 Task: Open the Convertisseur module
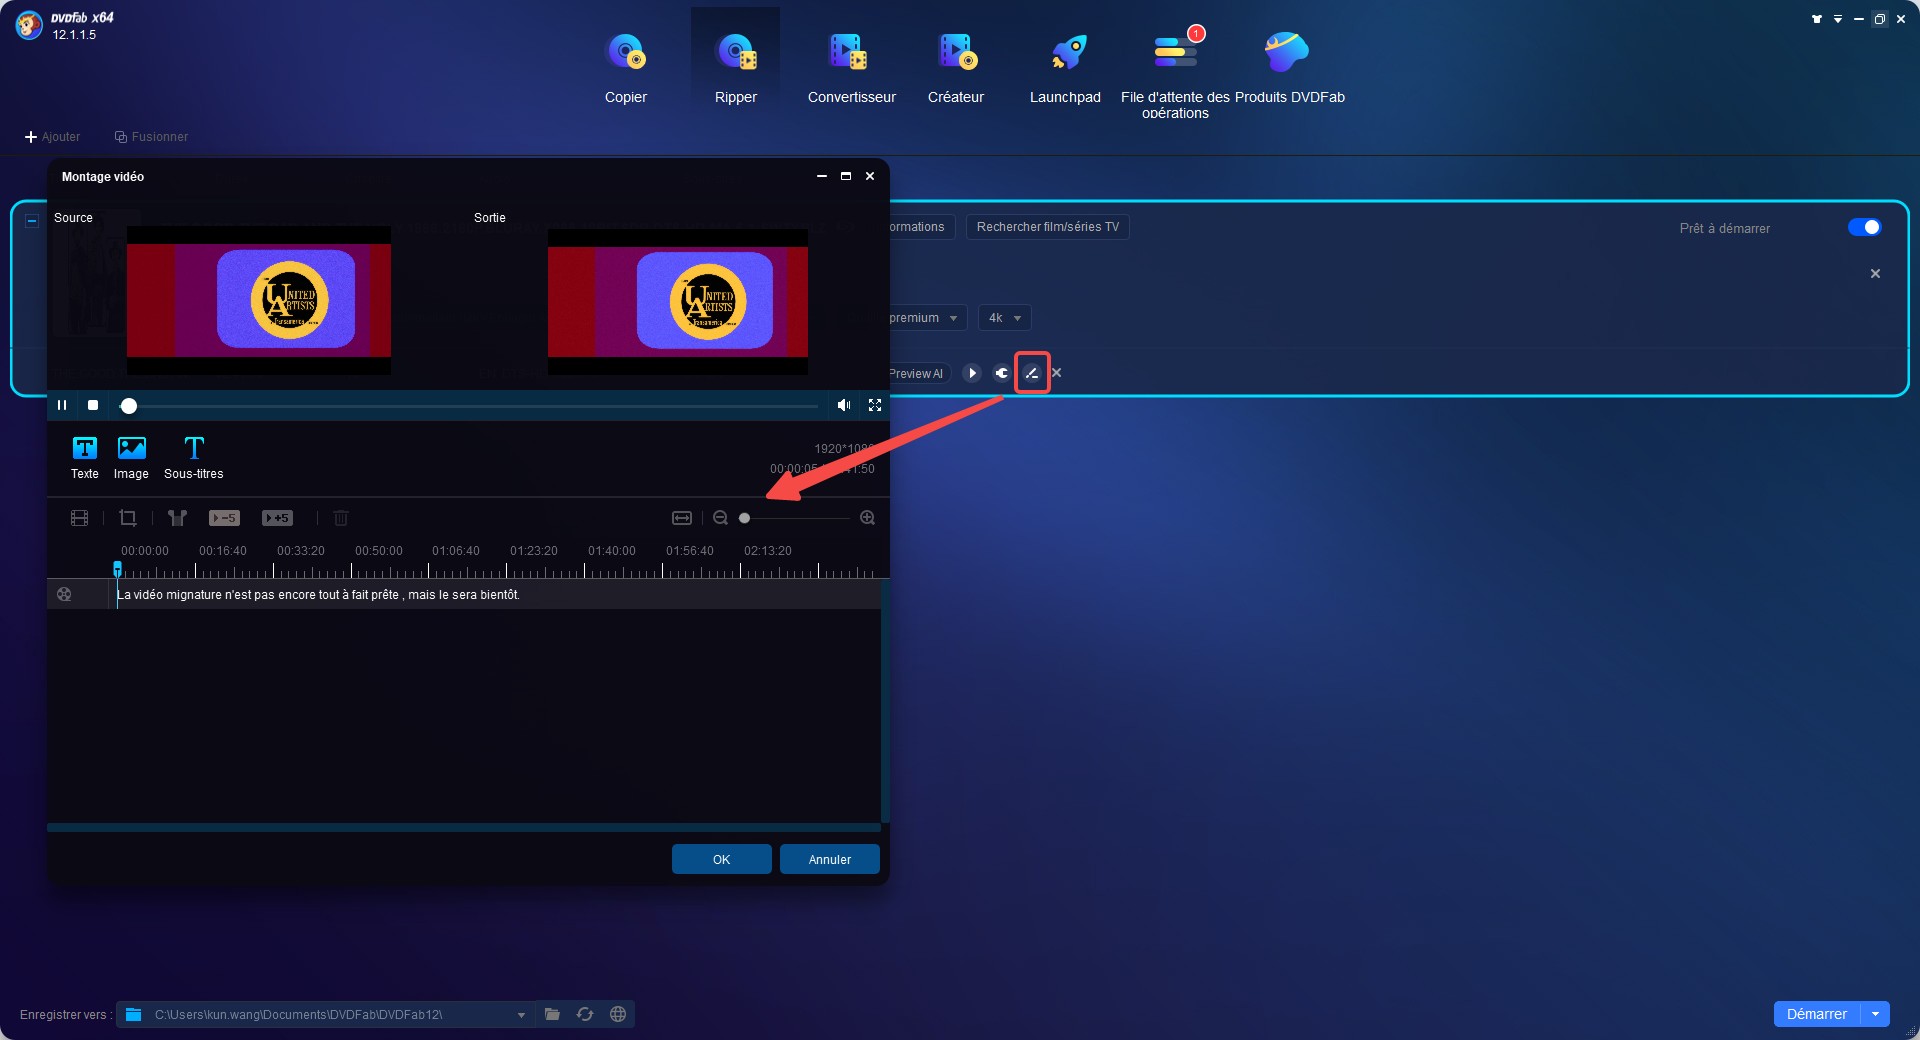851,67
